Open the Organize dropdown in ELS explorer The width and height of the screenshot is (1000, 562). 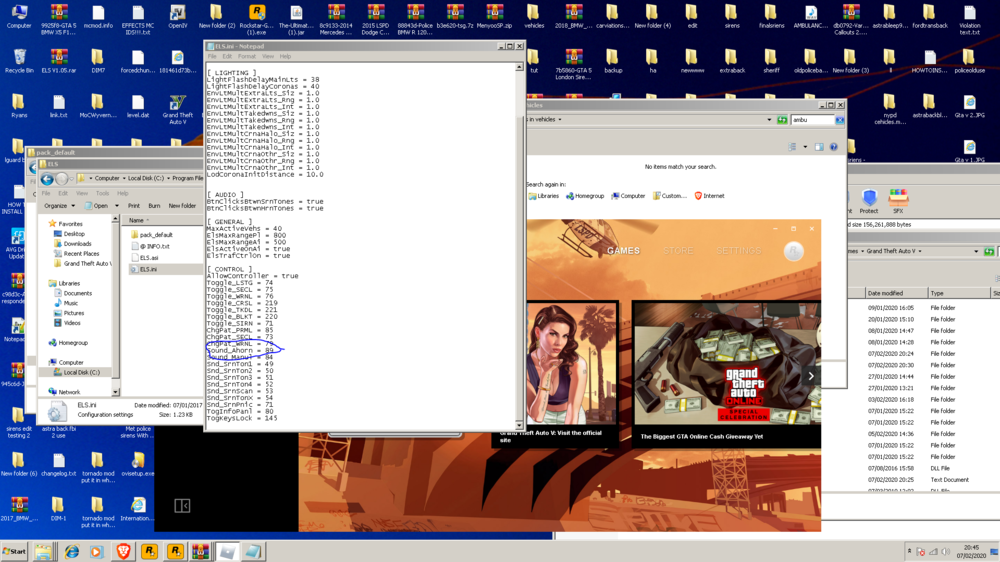(x=59, y=206)
